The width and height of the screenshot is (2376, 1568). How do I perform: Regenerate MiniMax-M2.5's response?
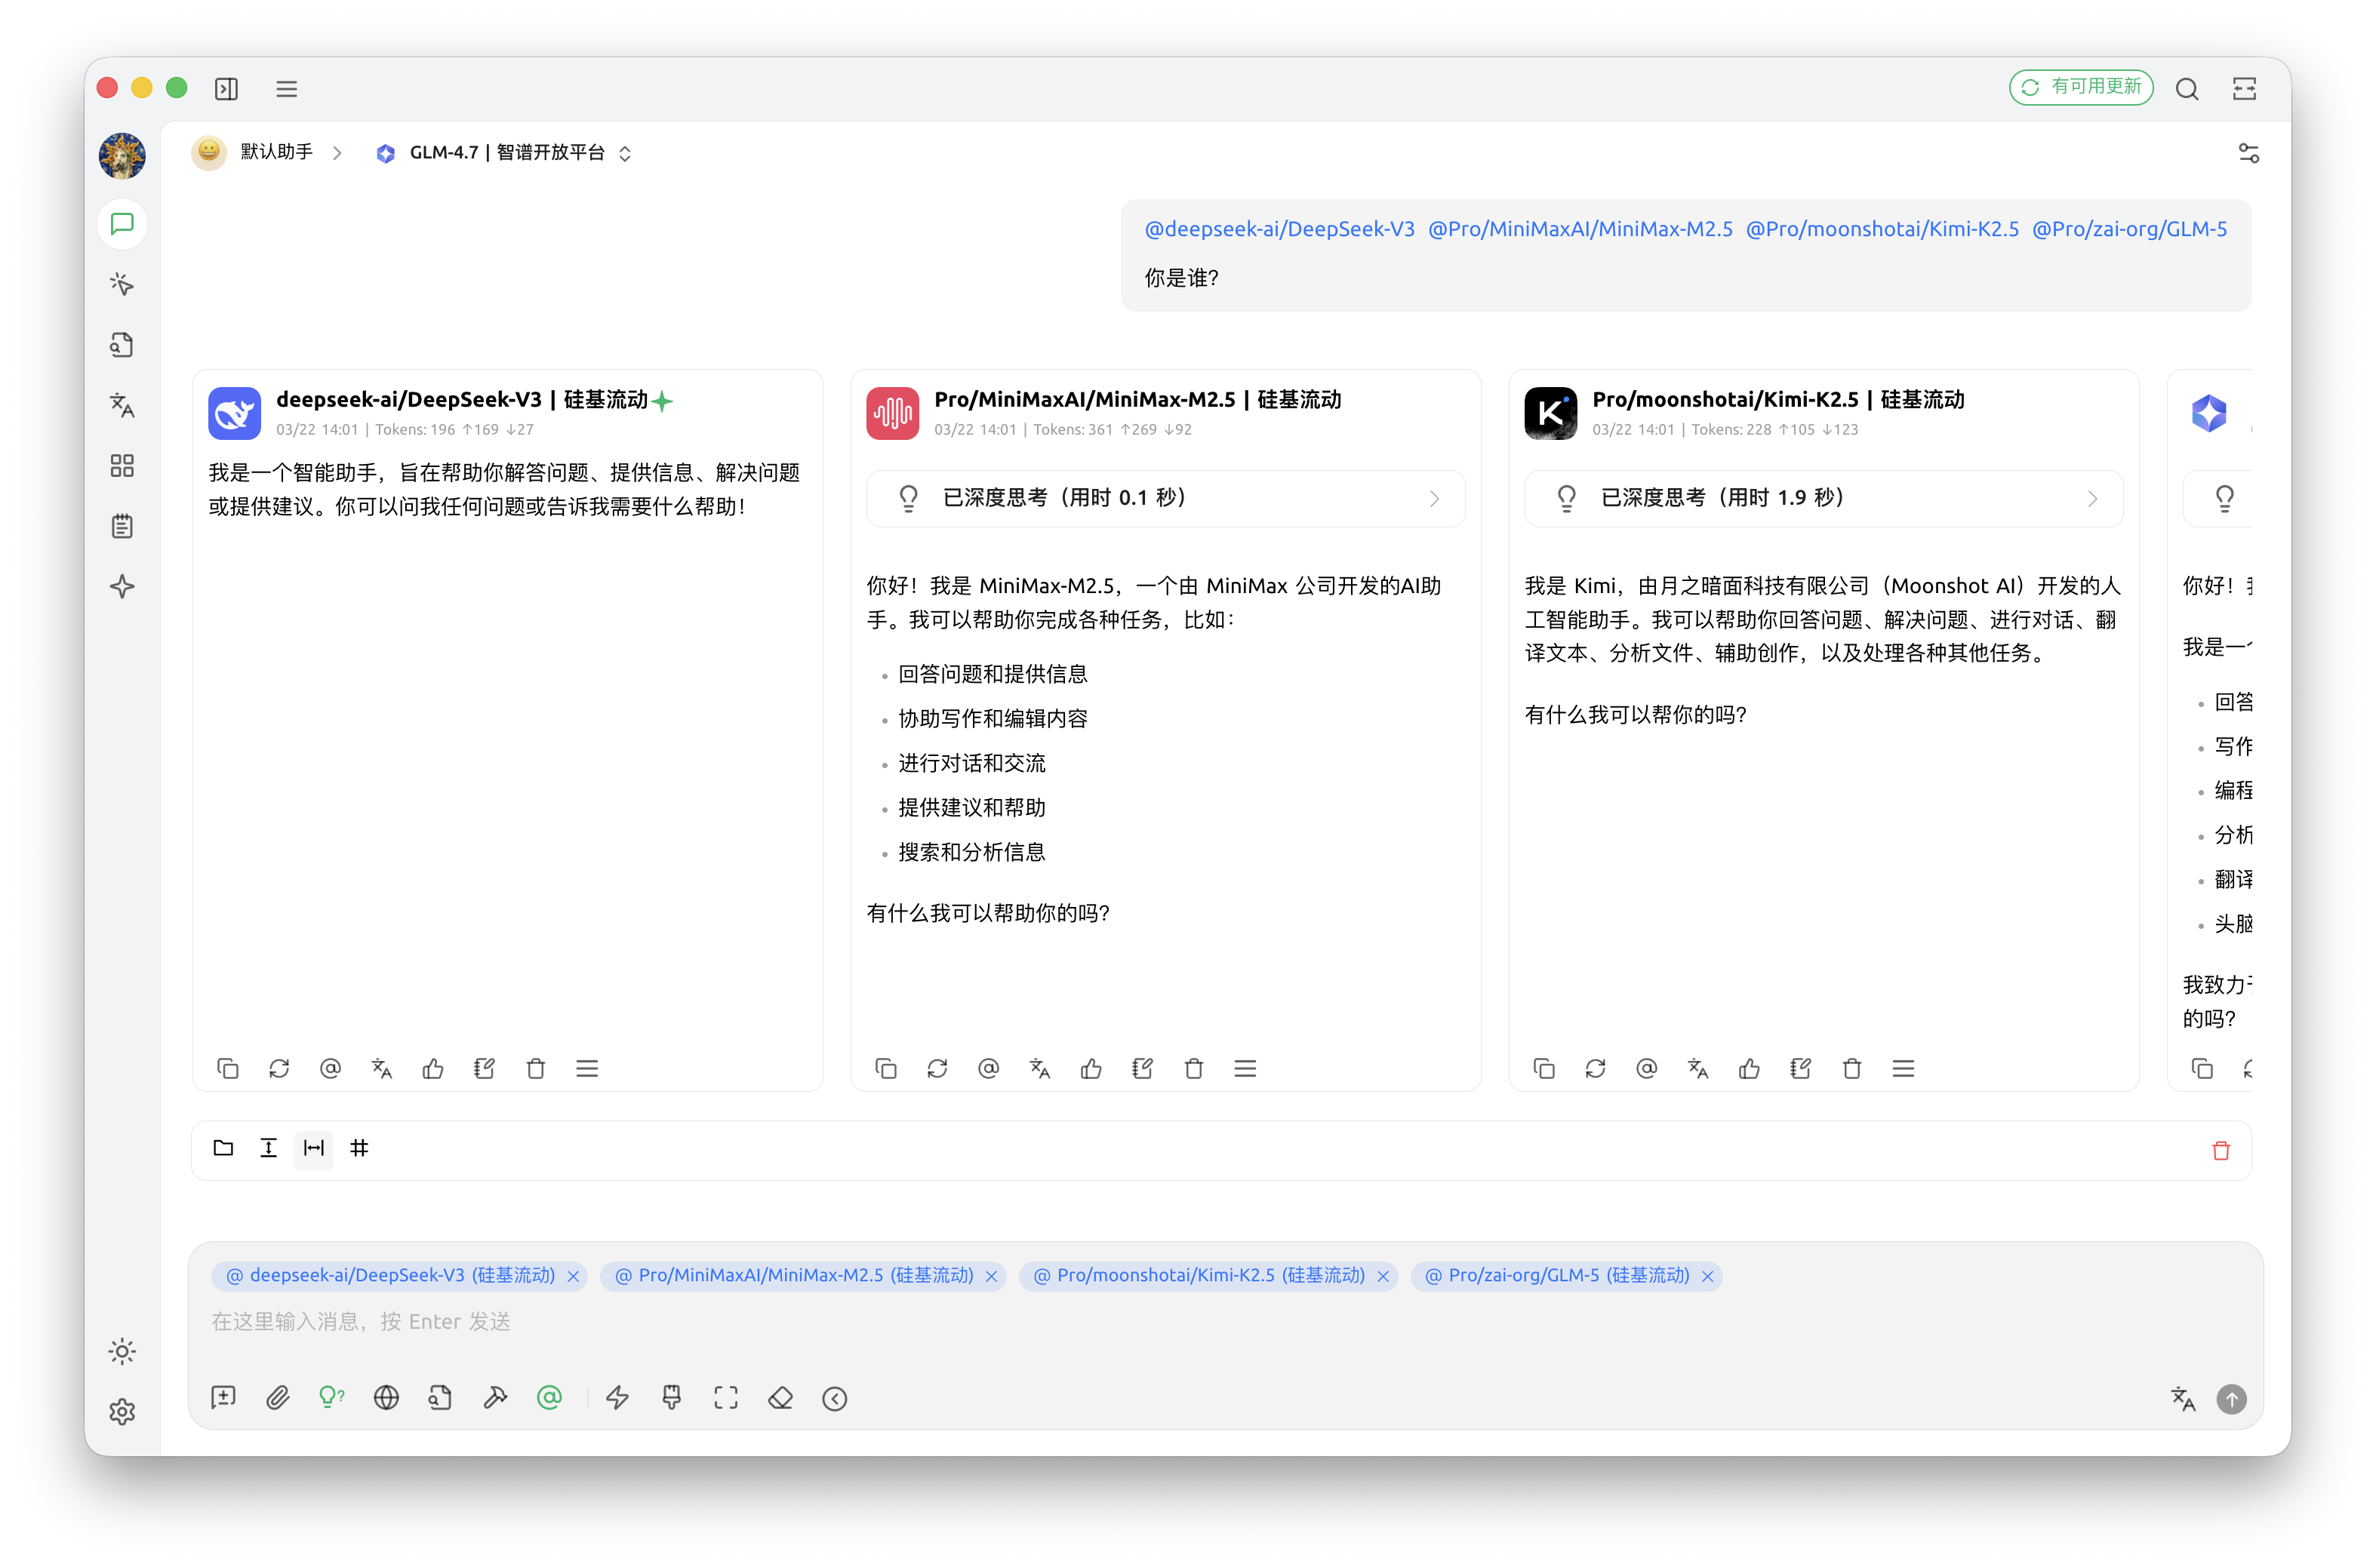coord(937,1068)
